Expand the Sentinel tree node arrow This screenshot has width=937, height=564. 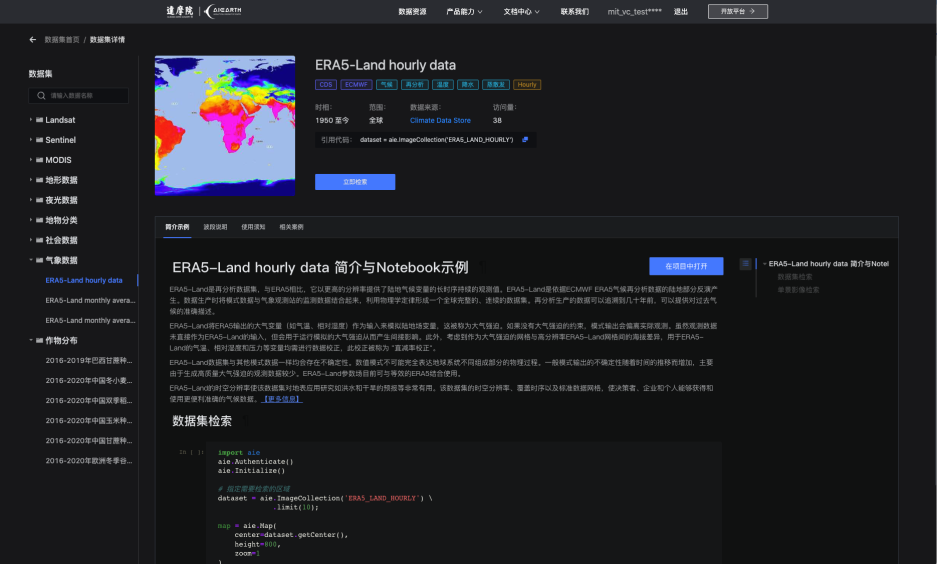click(30, 140)
